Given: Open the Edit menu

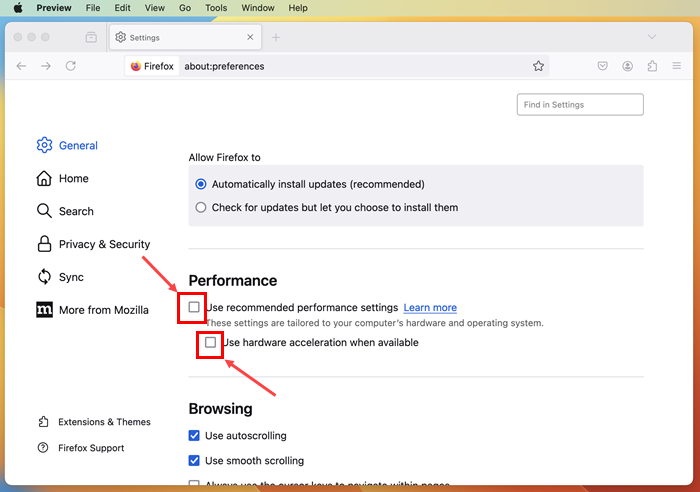Looking at the screenshot, I should tap(122, 8).
